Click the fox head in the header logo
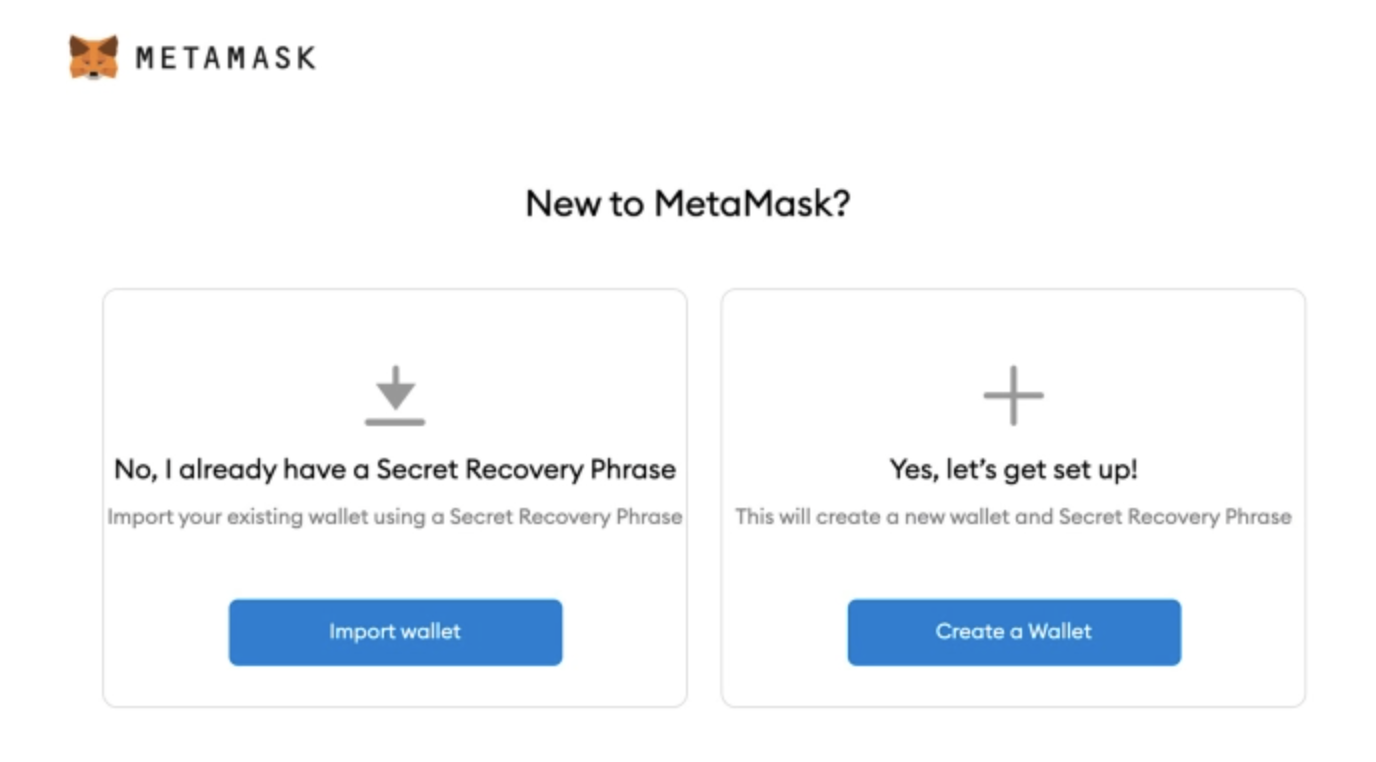Screen dimensions: 1376x762 click(93, 57)
